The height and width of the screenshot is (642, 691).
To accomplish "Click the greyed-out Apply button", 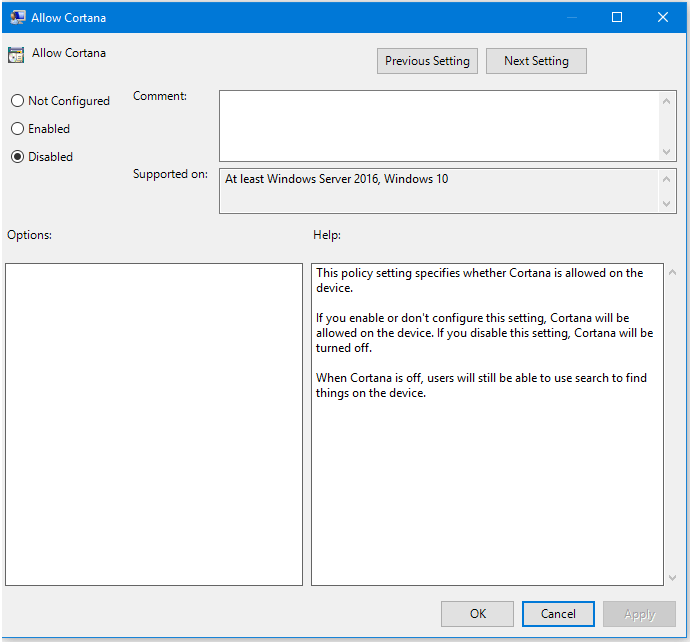I will tap(639, 614).
